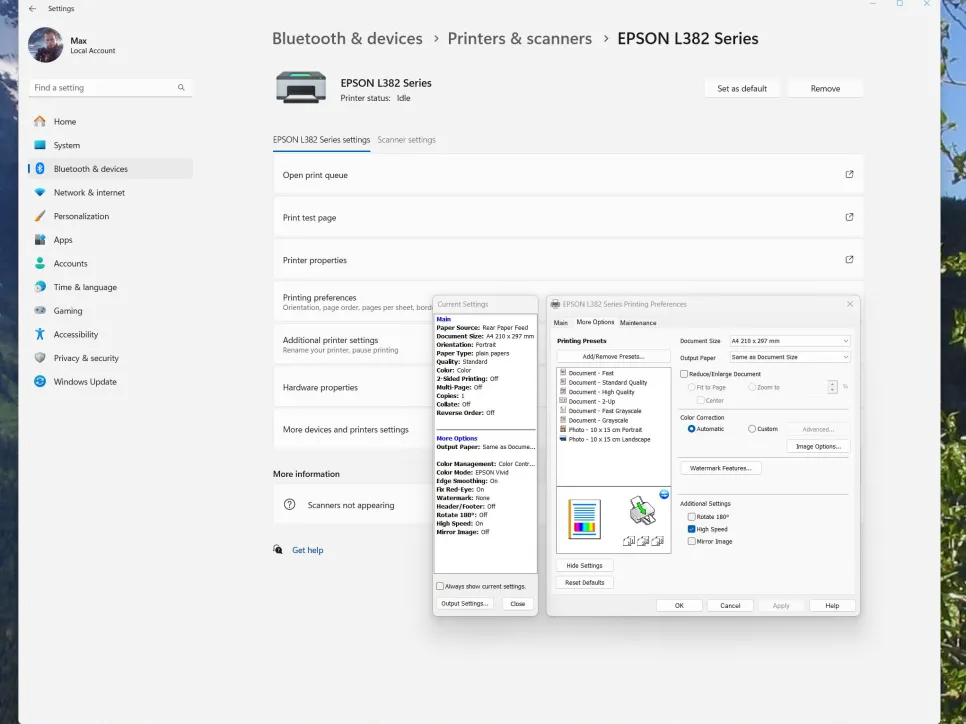This screenshot has height=724, width=966.
Task: Select Document - 2-Up preset
Action: 591,401
